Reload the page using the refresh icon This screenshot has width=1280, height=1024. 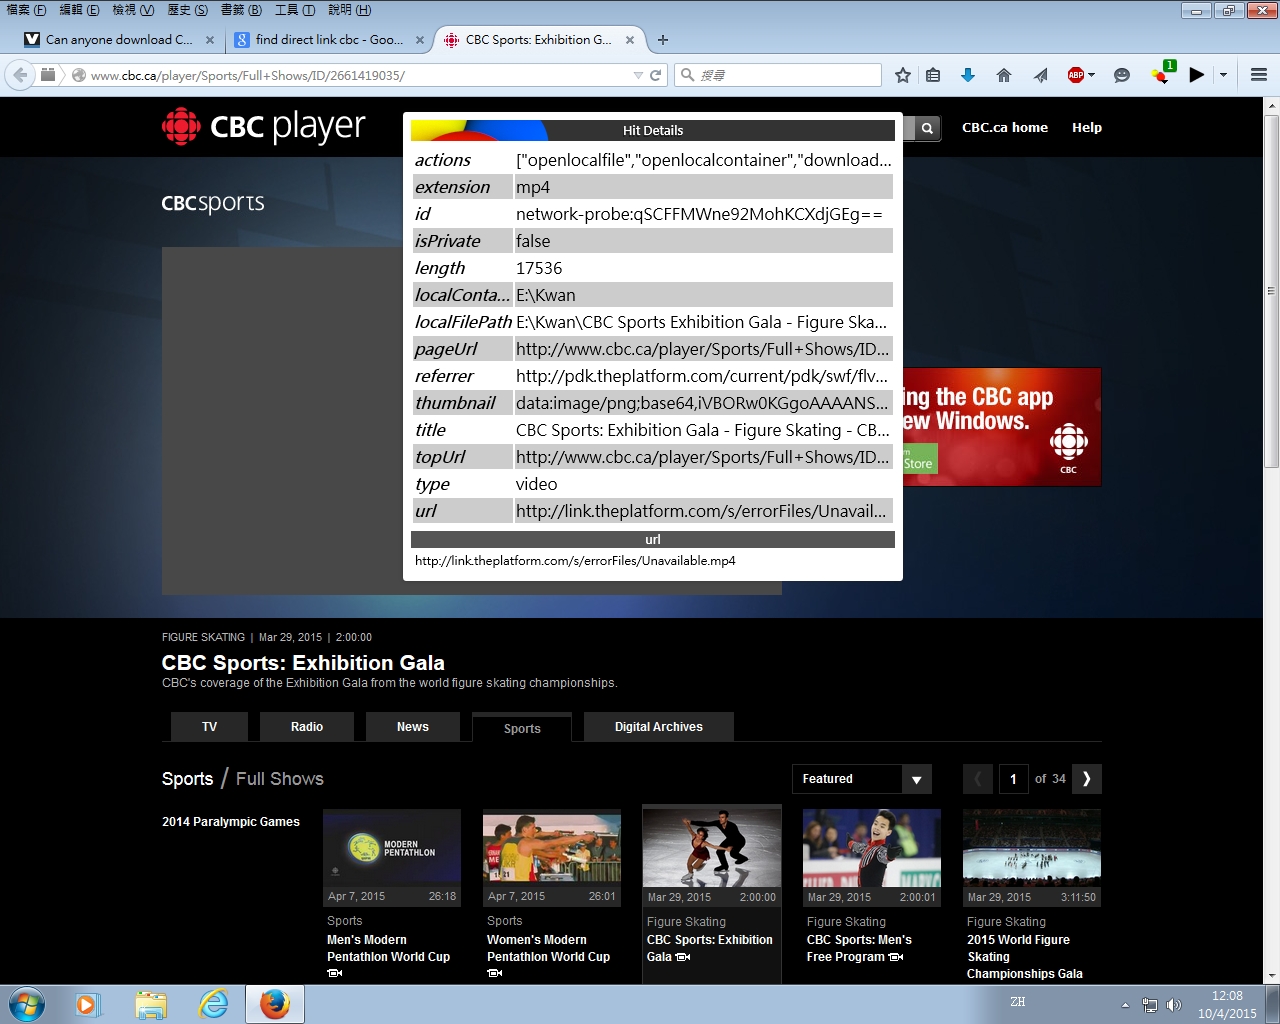(656, 75)
